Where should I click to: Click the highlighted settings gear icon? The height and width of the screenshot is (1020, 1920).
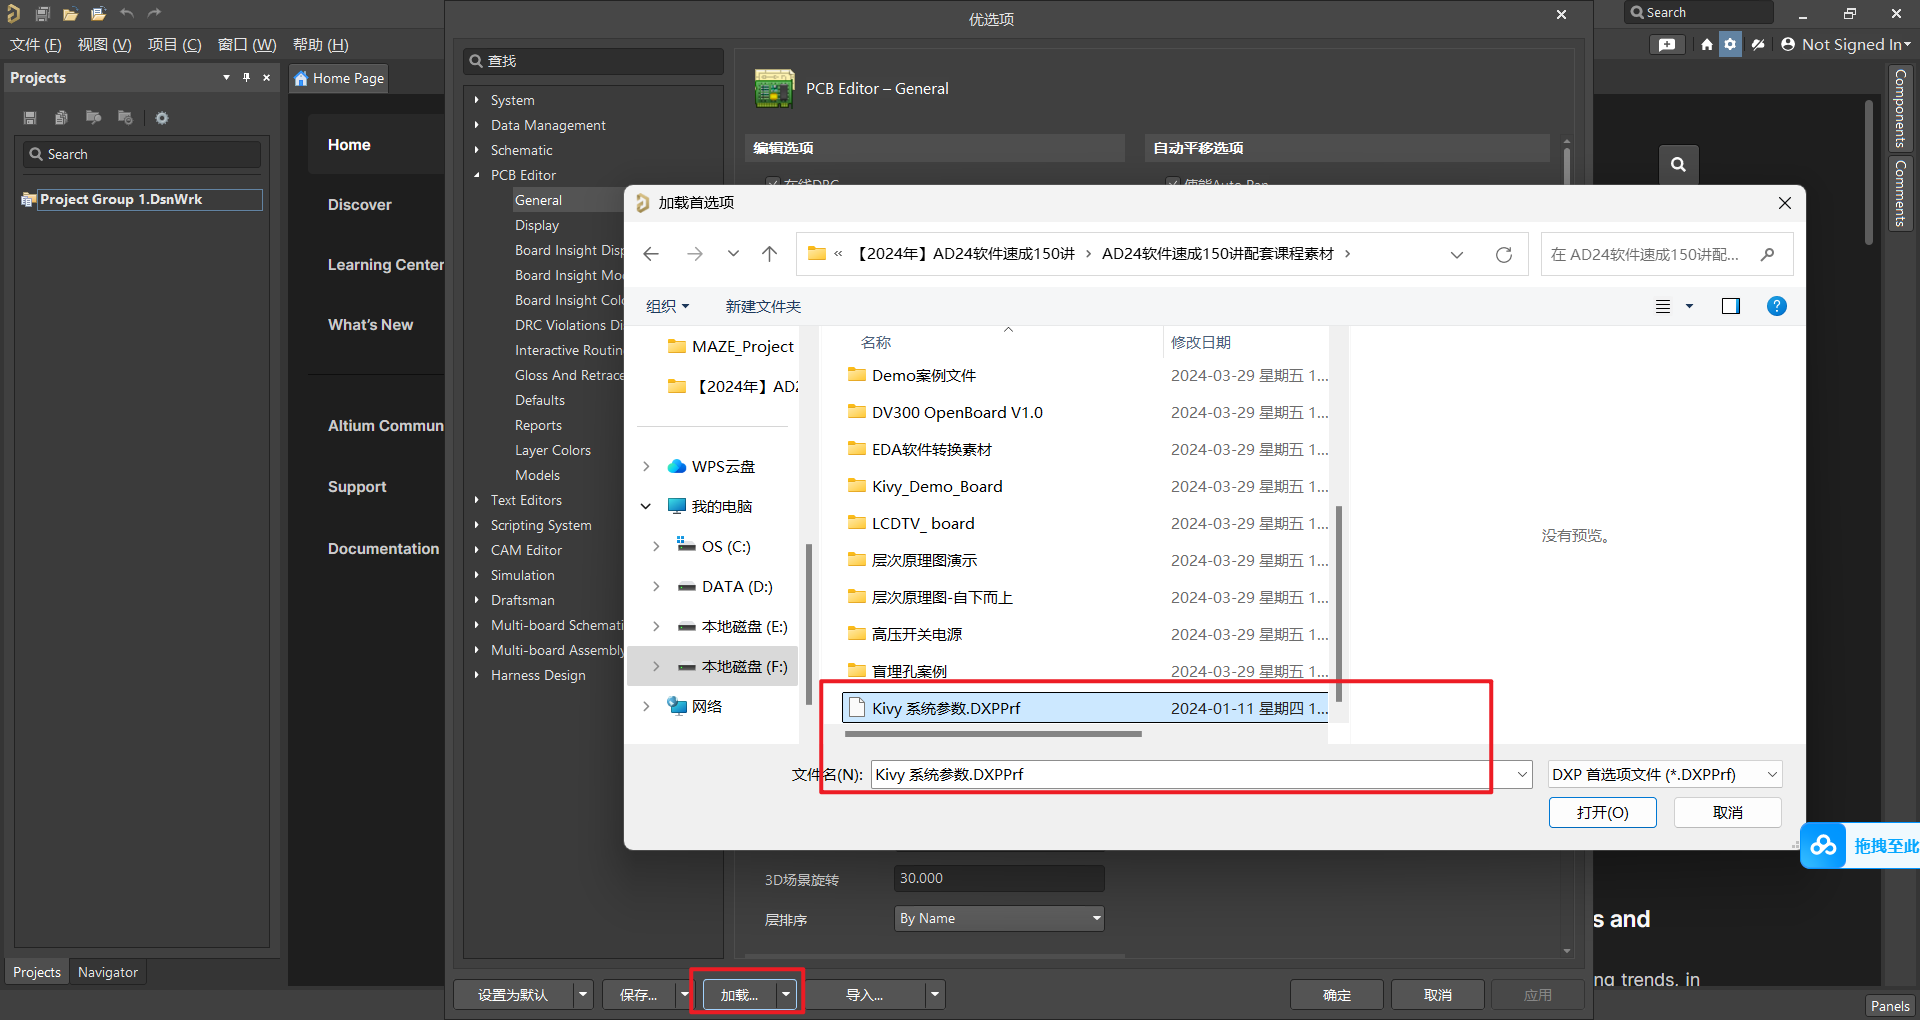(1730, 44)
